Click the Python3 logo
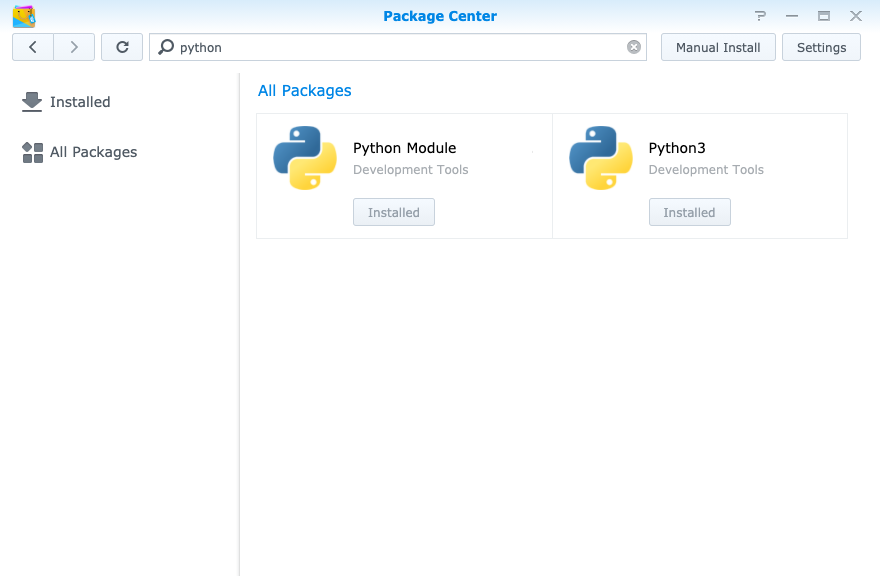 (x=601, y=158)
